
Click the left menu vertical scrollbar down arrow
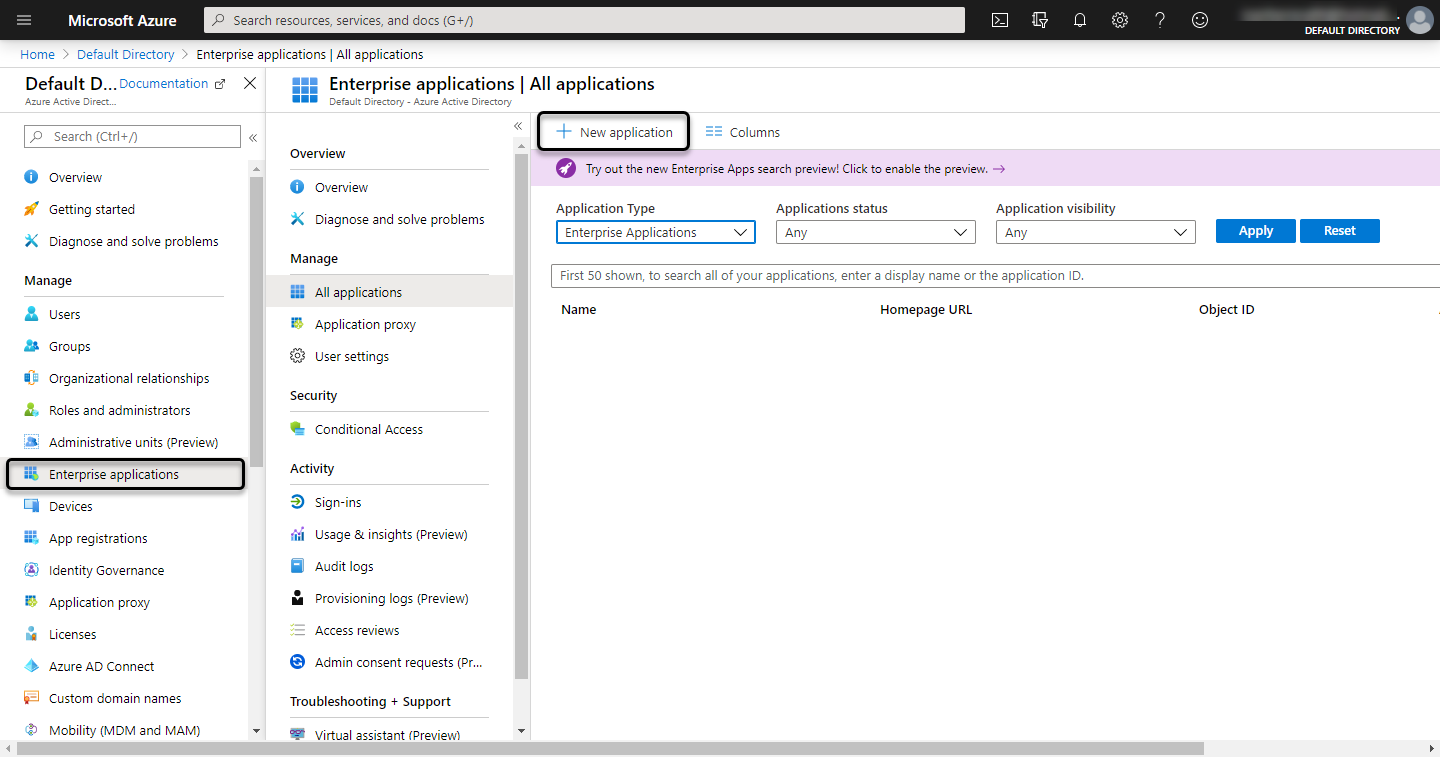257,732
